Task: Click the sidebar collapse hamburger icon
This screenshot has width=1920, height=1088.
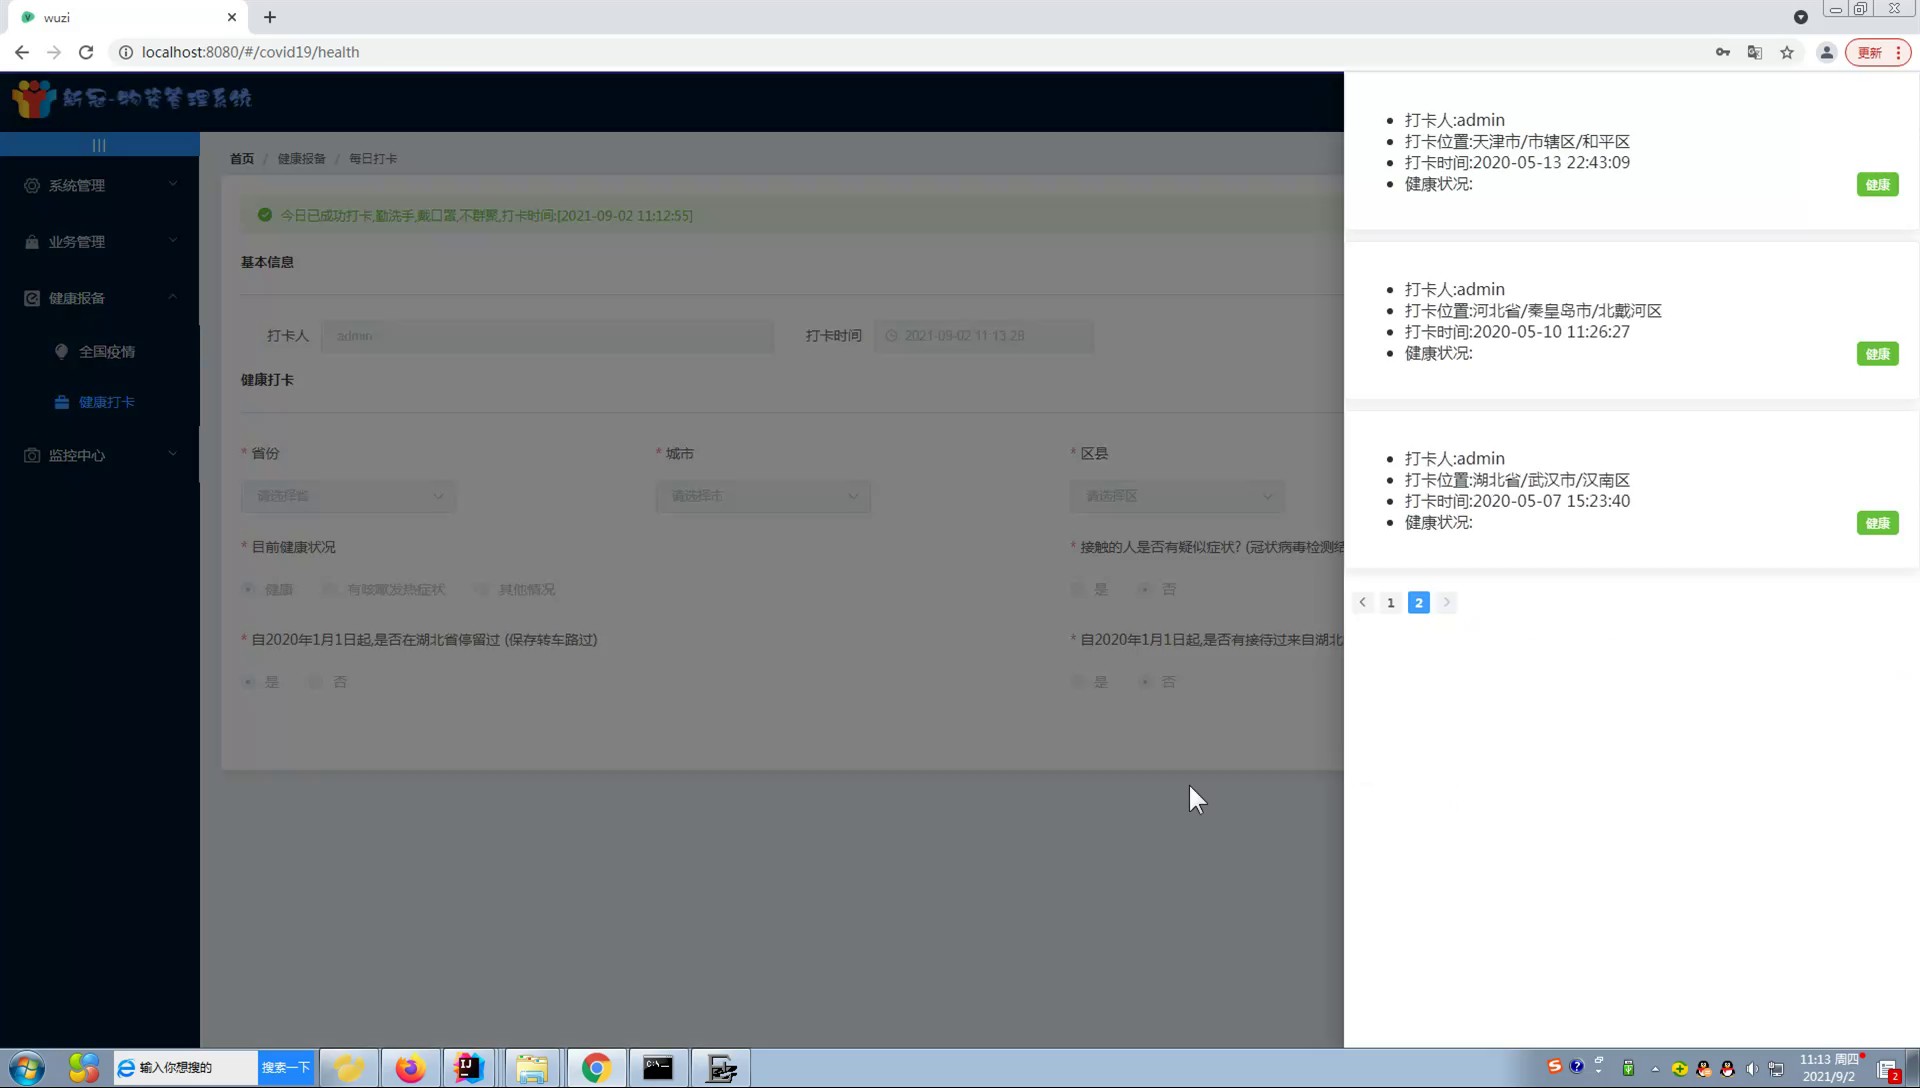Action: [x=99, y=145]
